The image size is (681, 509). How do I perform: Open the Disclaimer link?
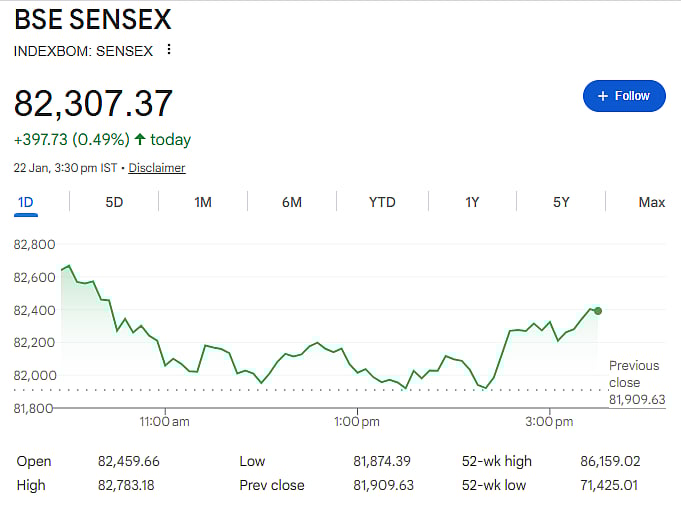pos(157,168)
